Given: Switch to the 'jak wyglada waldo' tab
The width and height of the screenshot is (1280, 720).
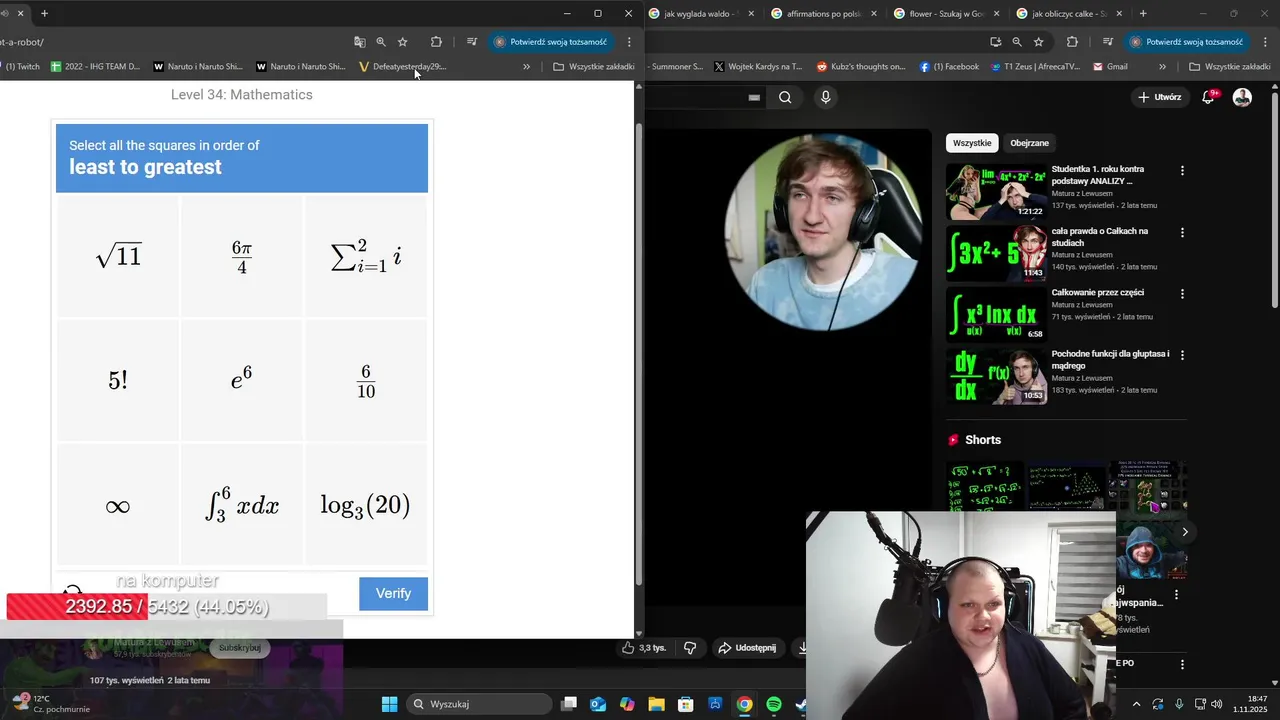Looking at the screenshot, I should [700, 14].
